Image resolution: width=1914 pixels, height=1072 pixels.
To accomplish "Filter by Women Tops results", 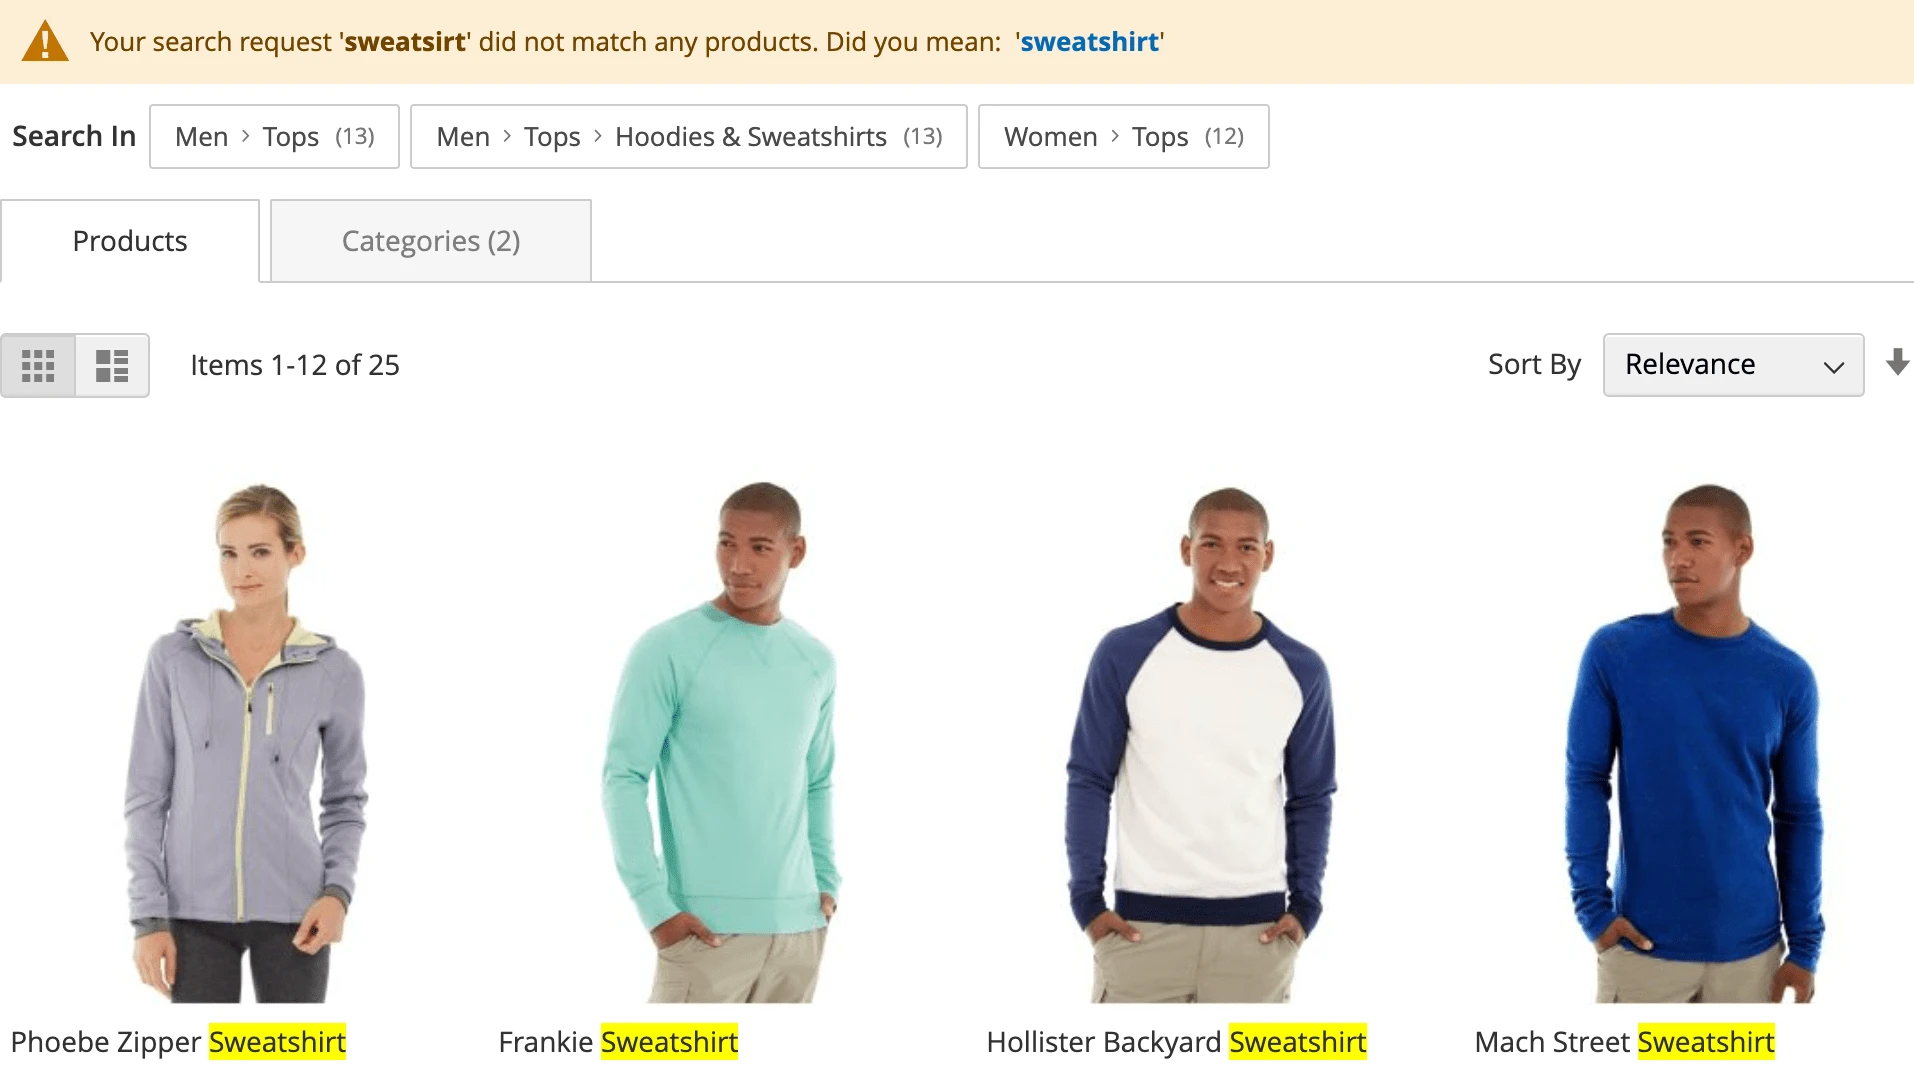I will click(x=1121, y=136).
